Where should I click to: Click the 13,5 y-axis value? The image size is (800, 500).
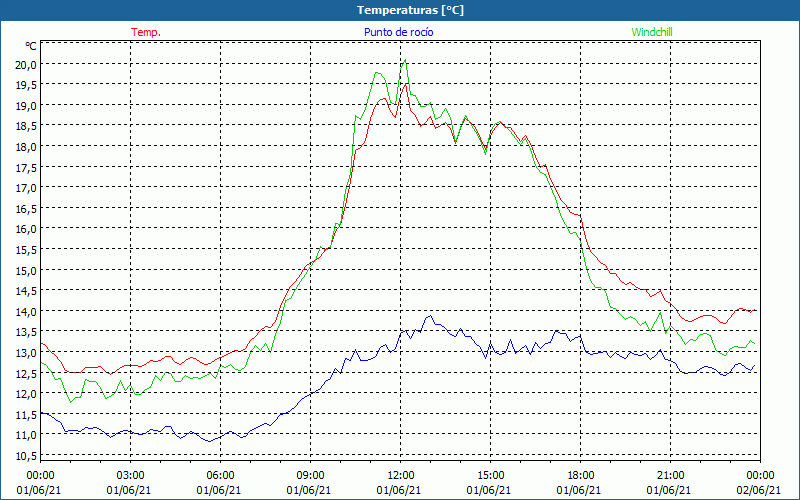click(27, 332)
